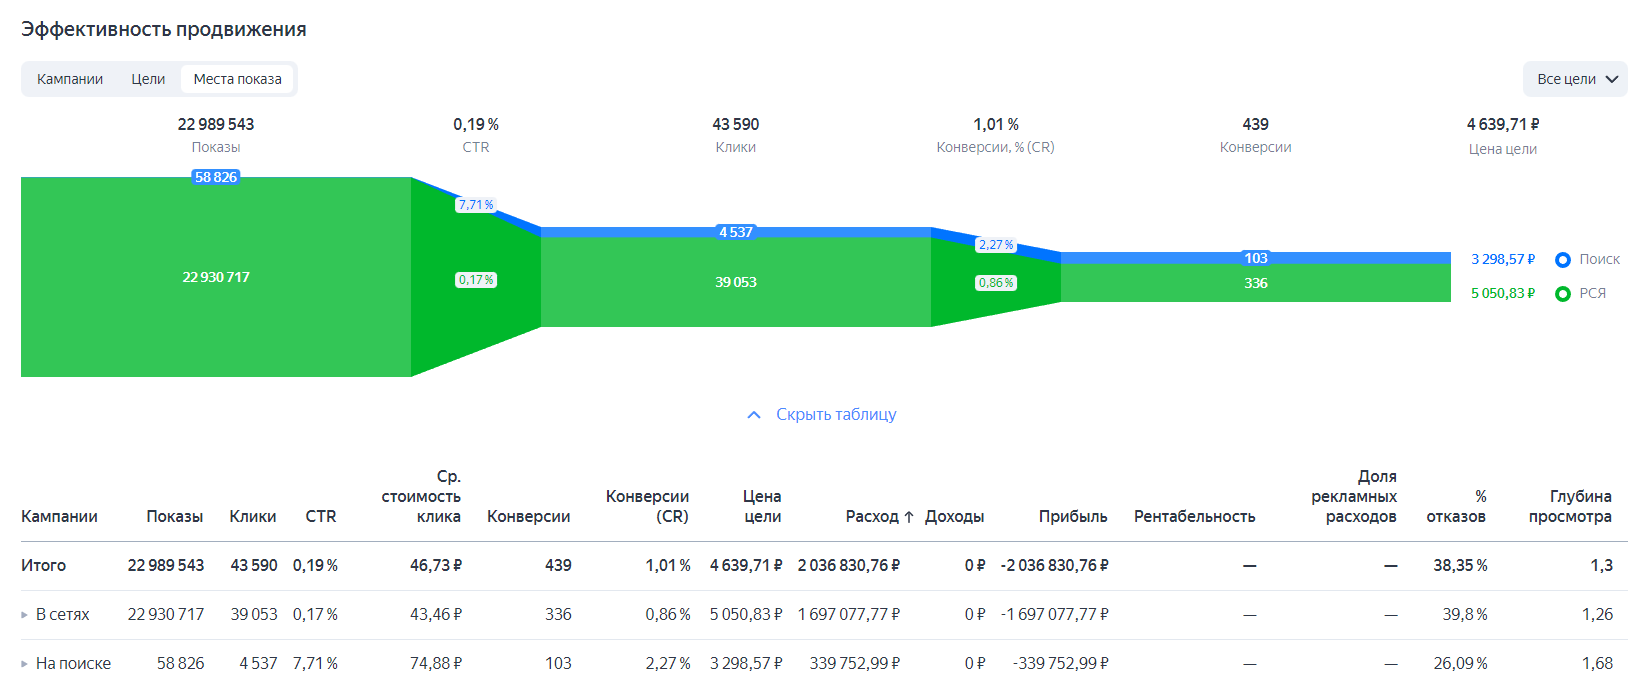Click the Цена цели column header
The width and height of the screenshot is (1648, 698).
(x=762, y=506)
